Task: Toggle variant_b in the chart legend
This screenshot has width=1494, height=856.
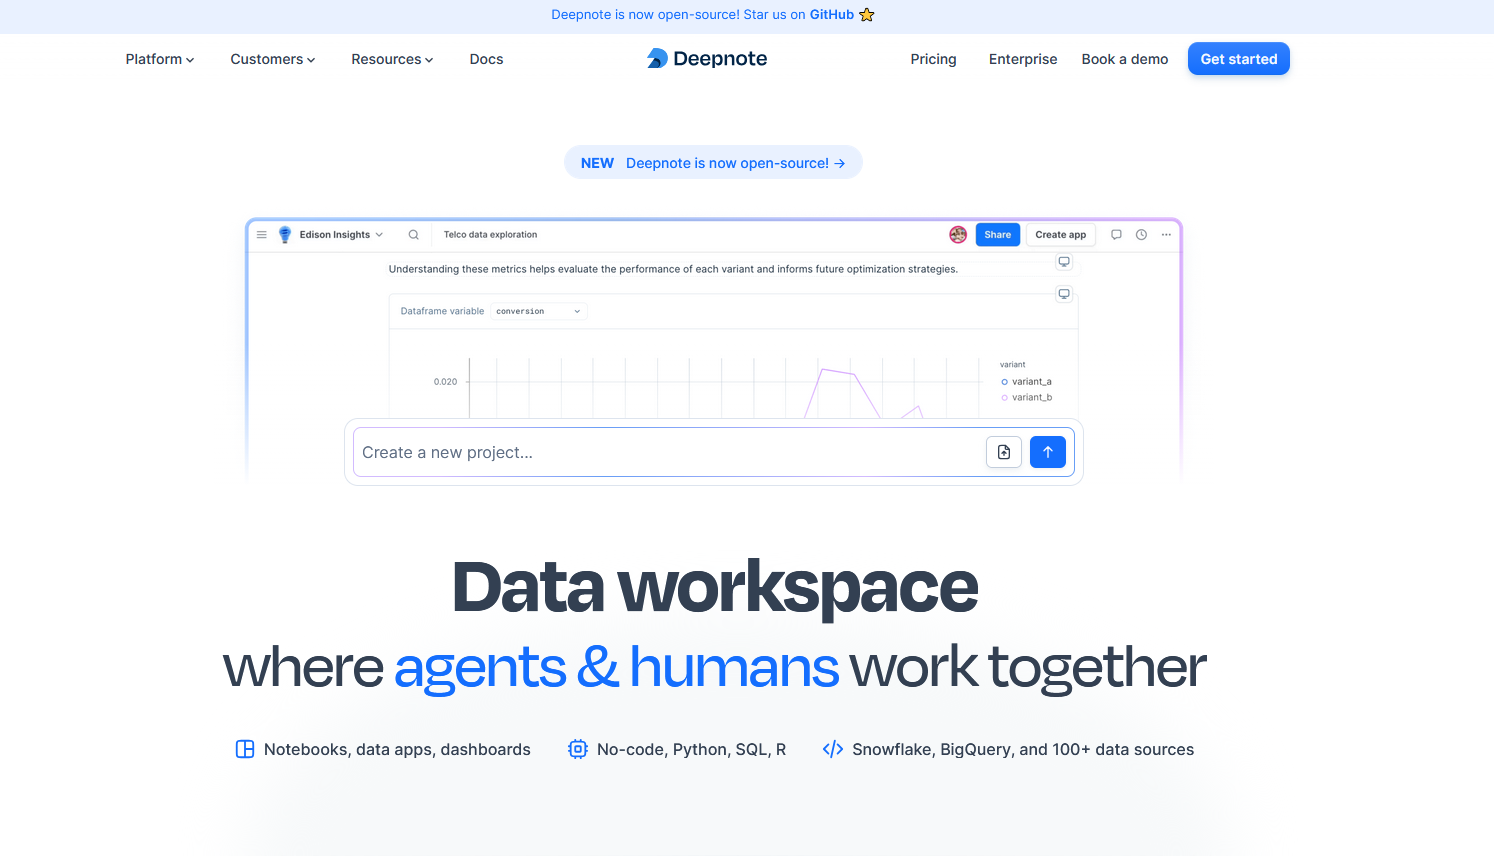Action: [1030, 398]
